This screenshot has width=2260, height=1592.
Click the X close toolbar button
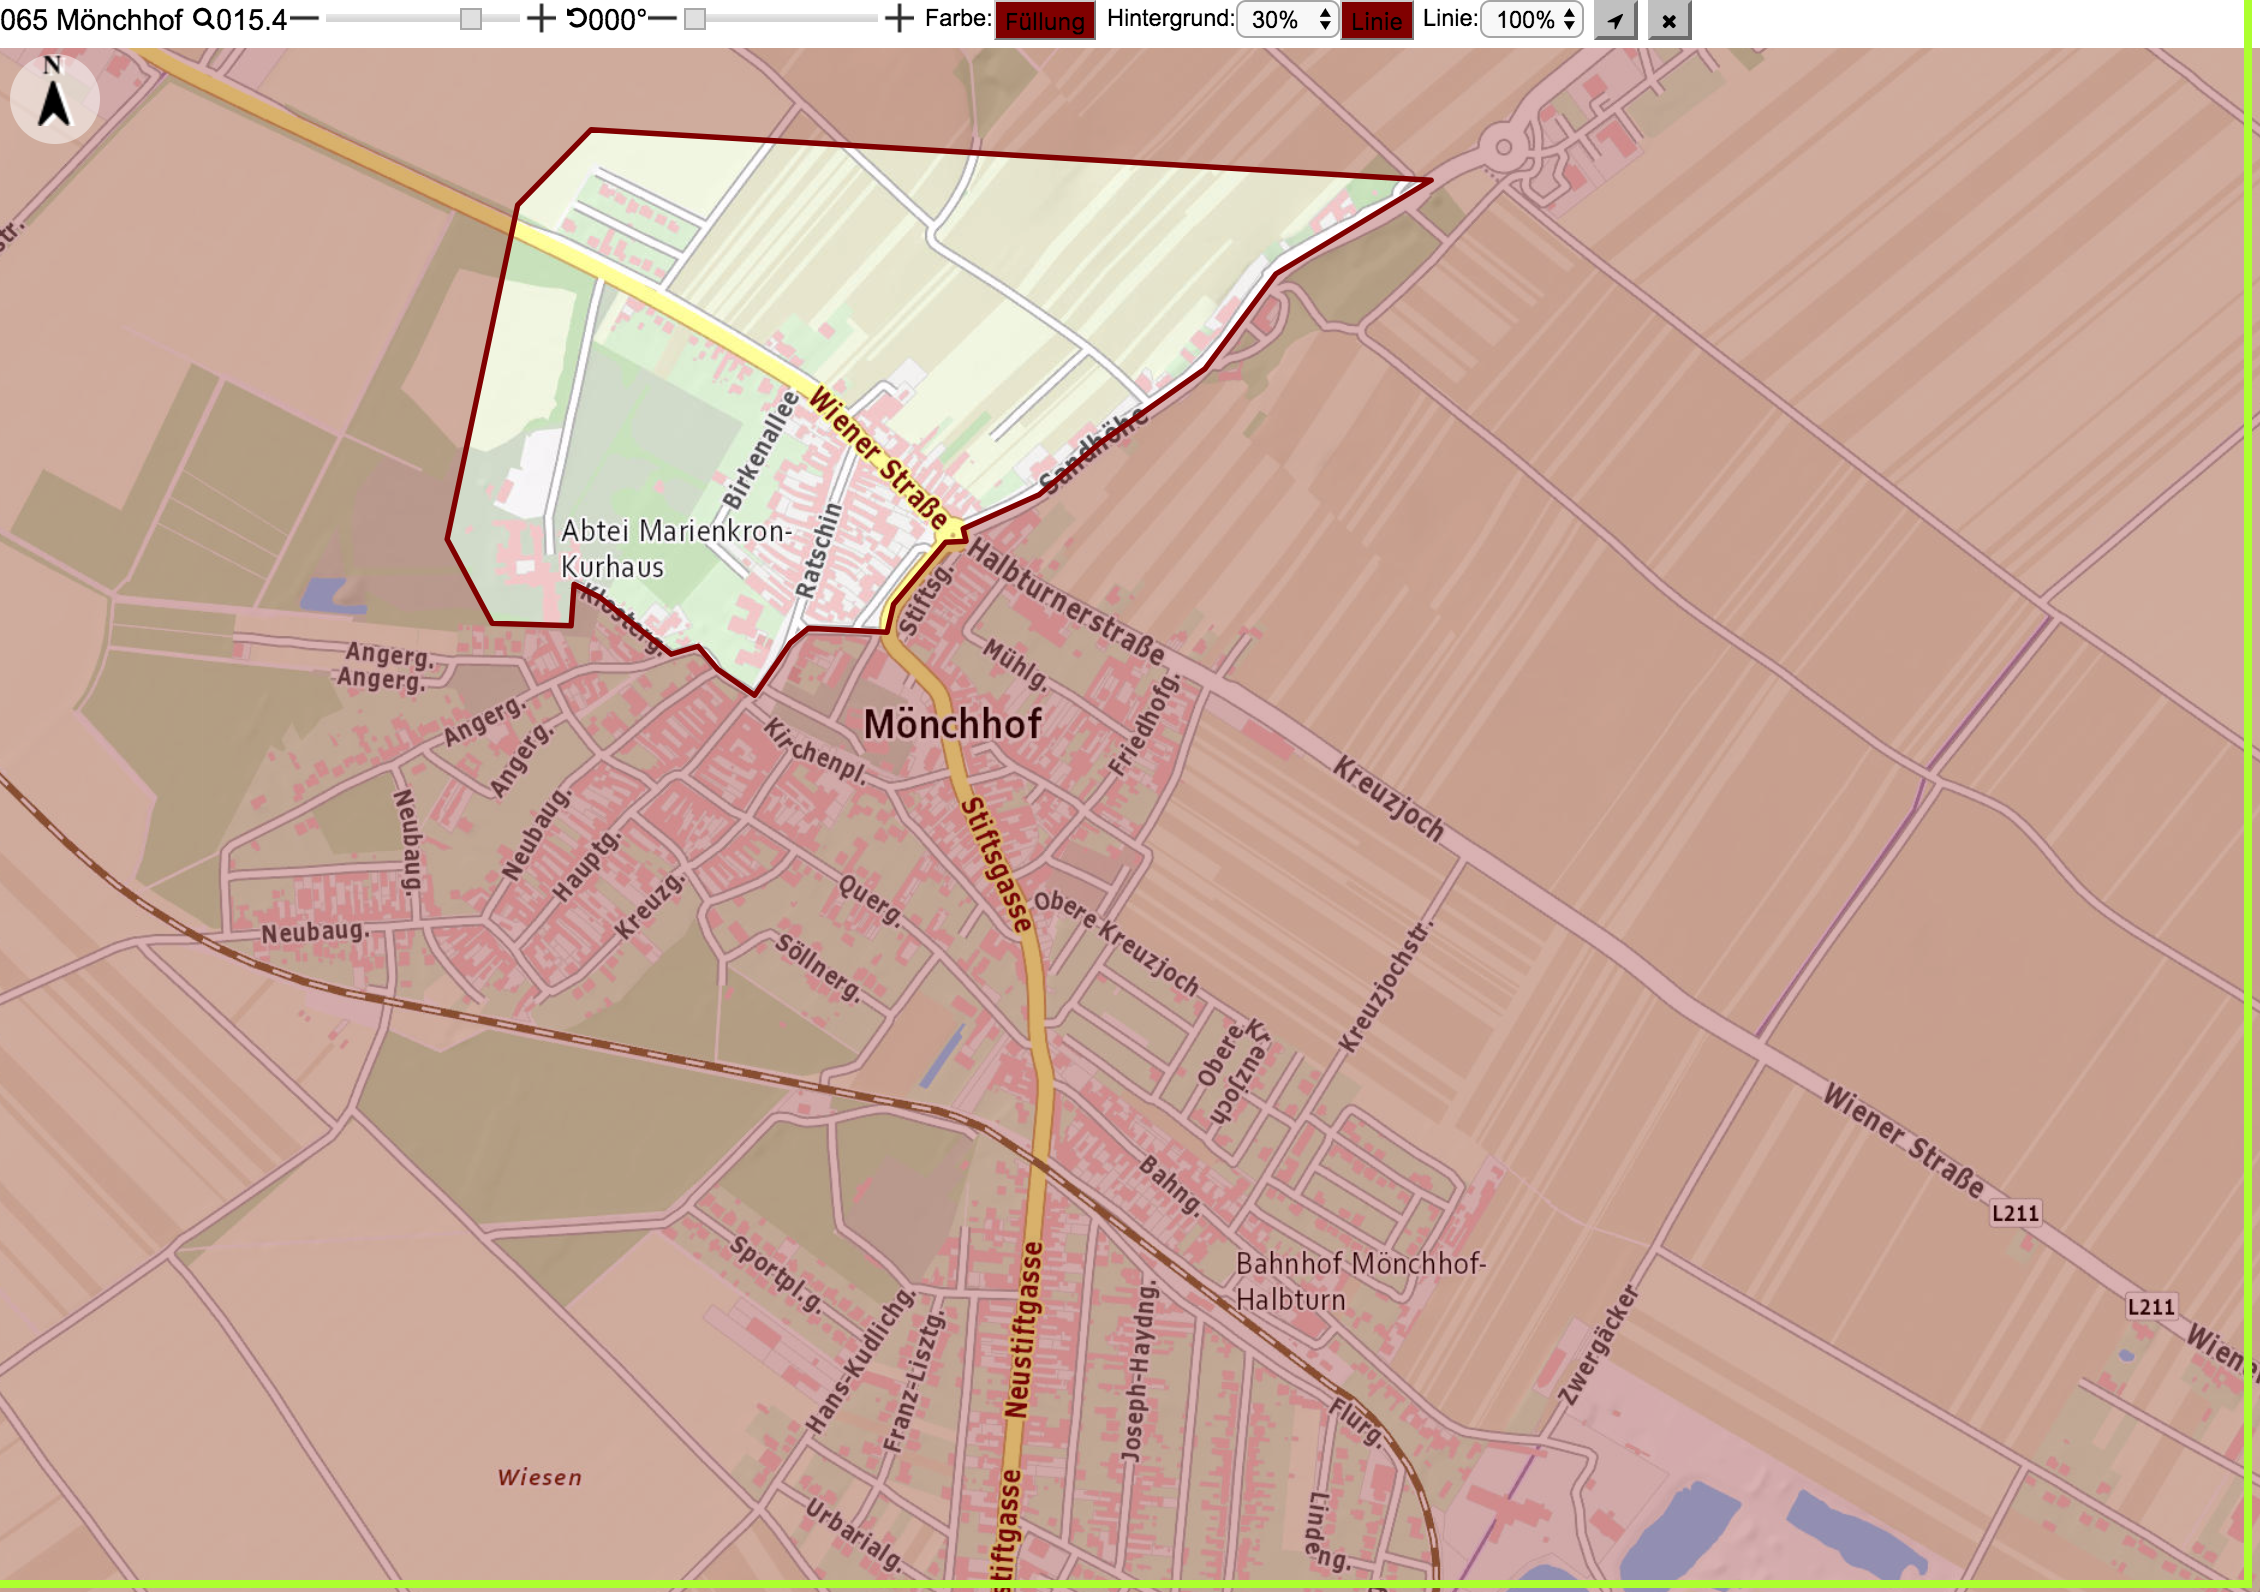[1669, 20]
